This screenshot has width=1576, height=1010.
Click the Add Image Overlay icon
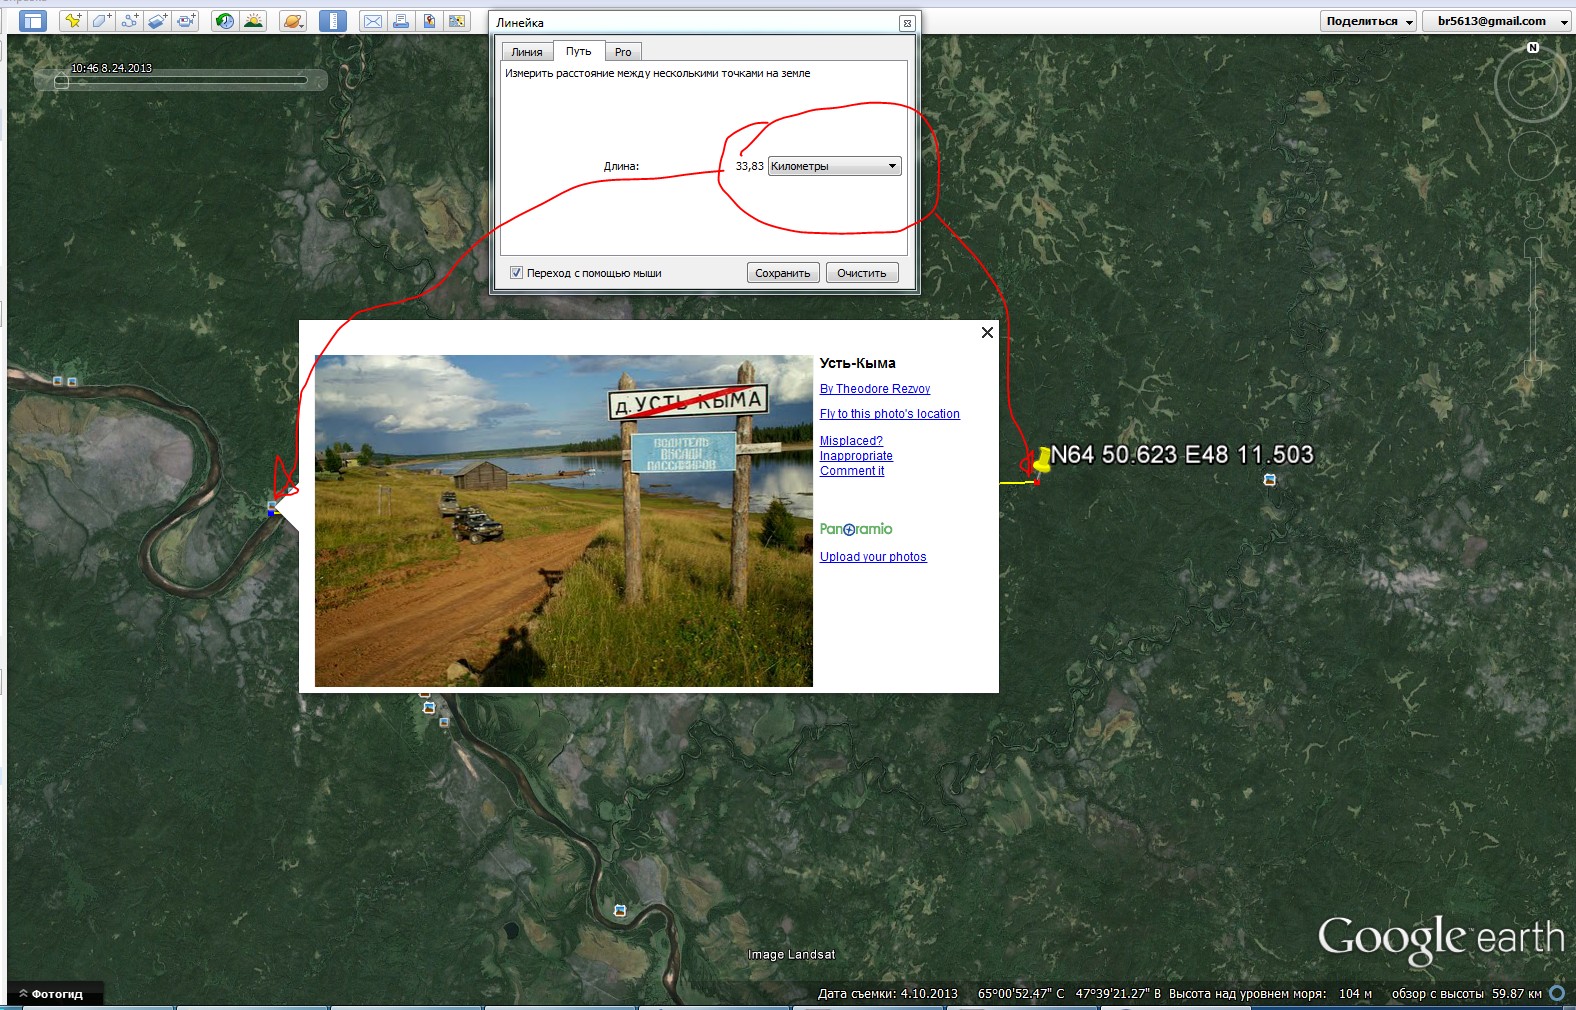[x=157, y=21]
